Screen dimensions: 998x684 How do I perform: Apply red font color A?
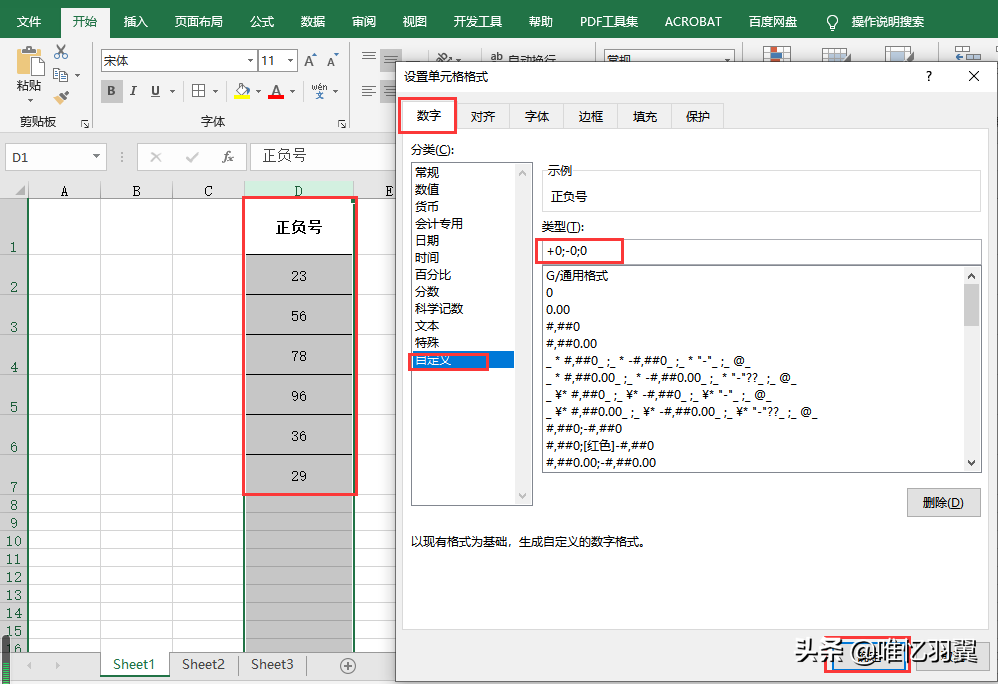pos(276,91)
